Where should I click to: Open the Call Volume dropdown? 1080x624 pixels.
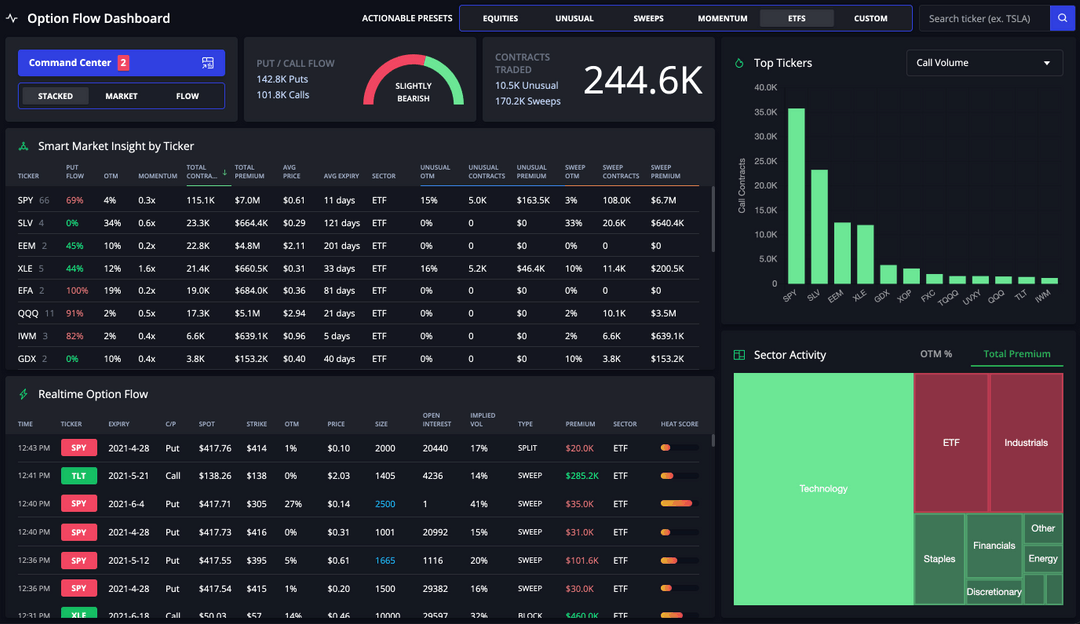click(984, 62)
